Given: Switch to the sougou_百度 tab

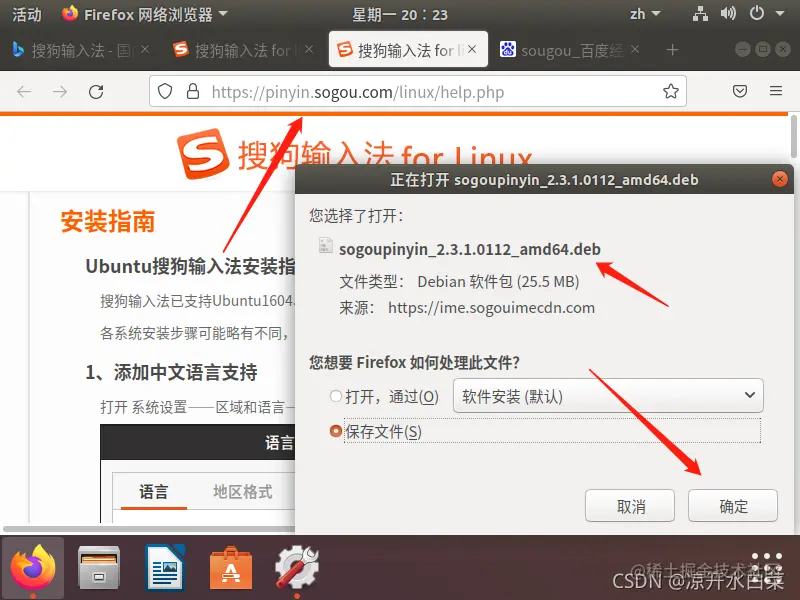Looking at the screenshot, I should click(570, 49).
